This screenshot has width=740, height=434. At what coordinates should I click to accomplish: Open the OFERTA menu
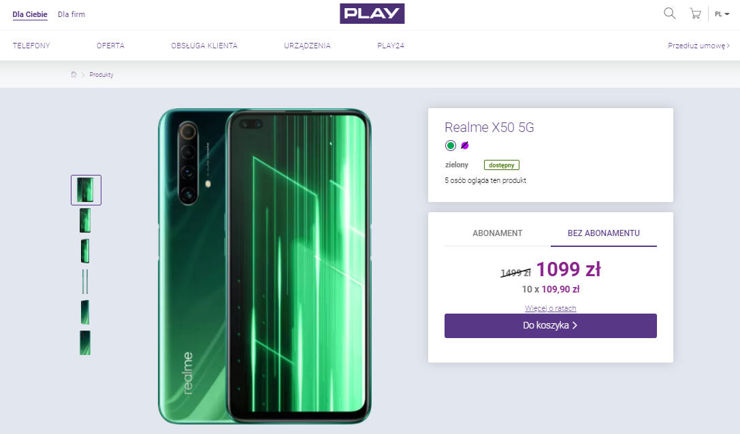click(x=111, y=46)
